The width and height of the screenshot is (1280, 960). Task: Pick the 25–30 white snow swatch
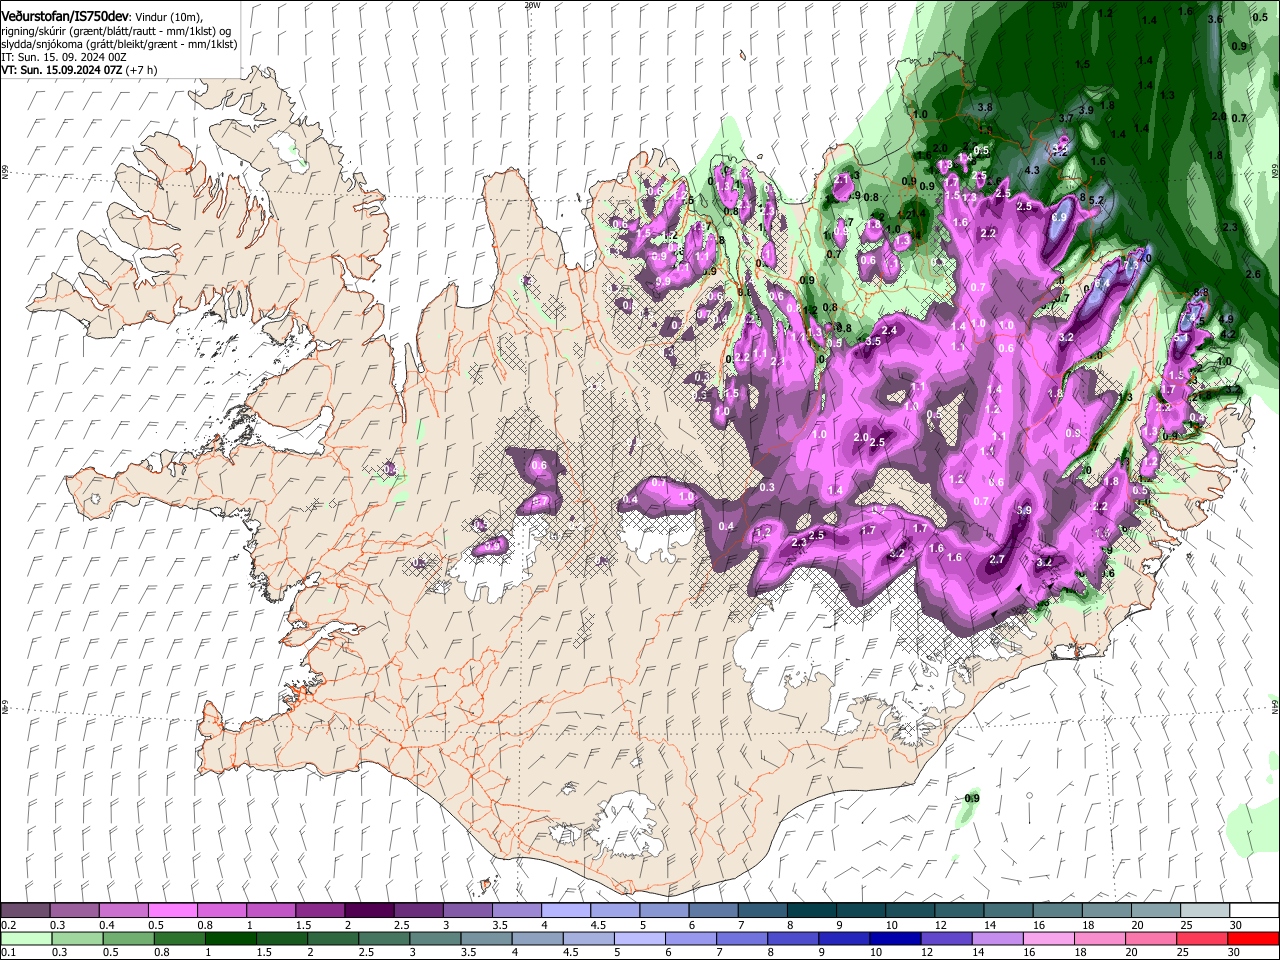[1205, 911]
